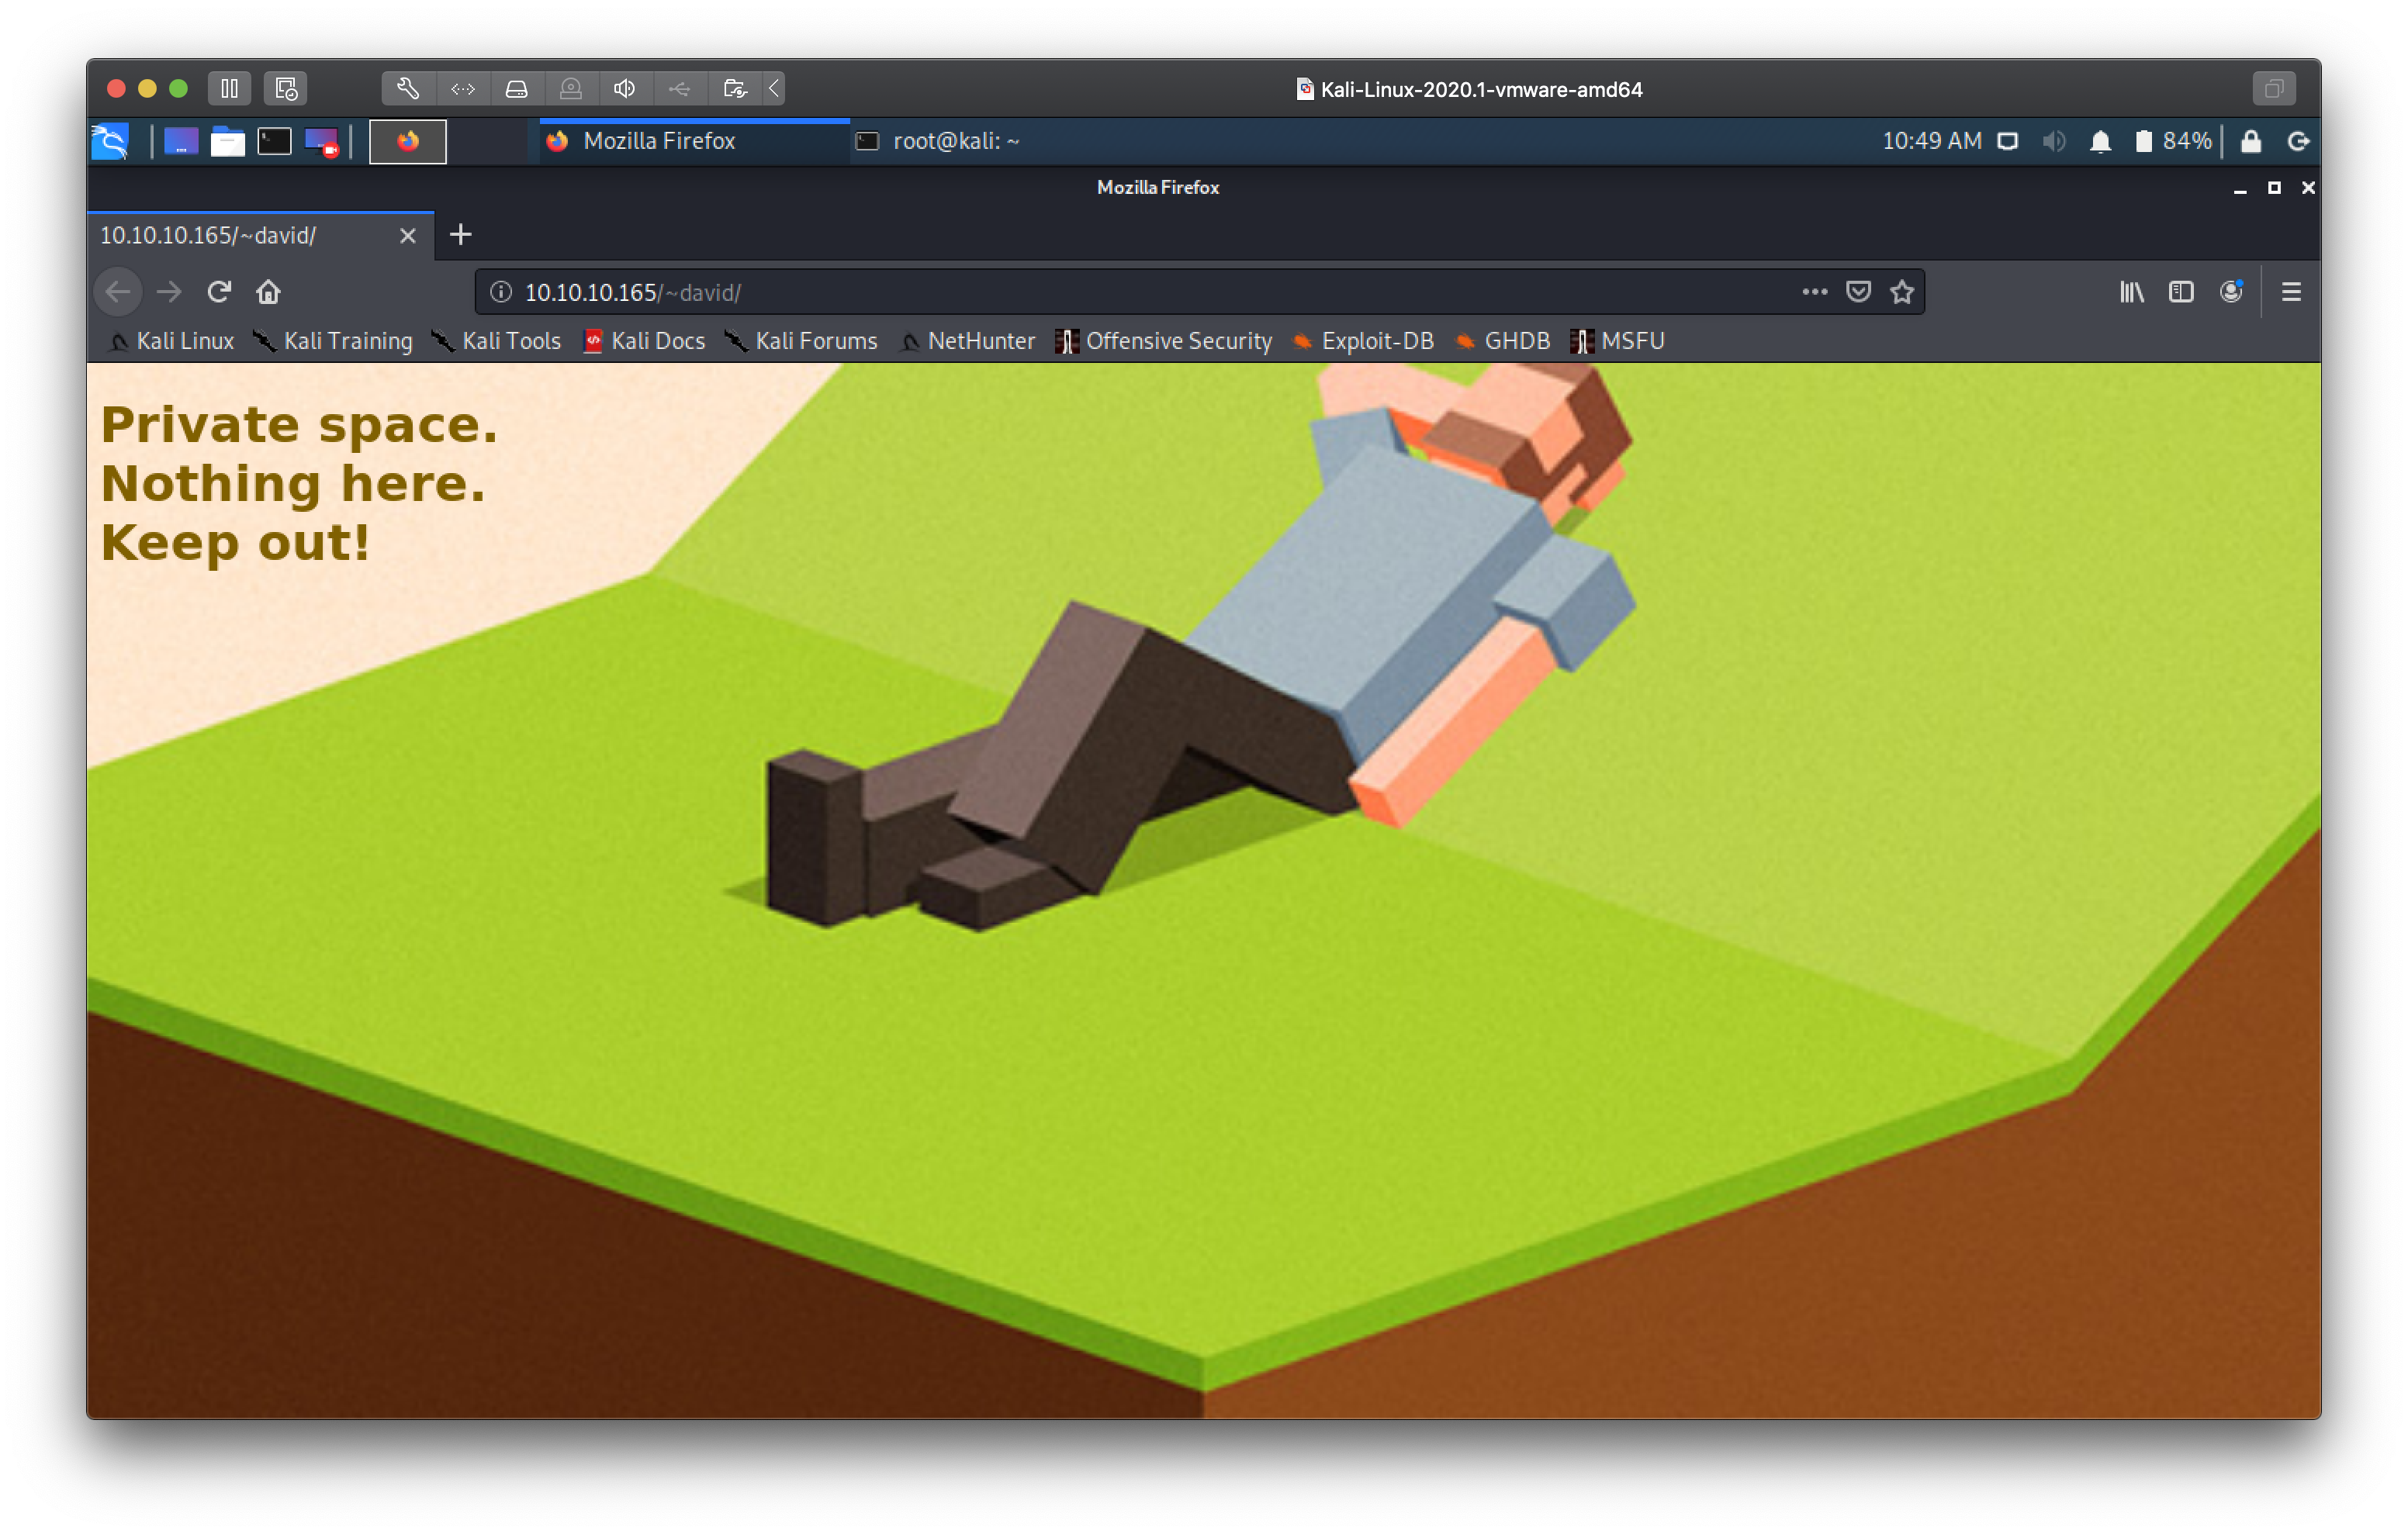
Task: Save page to Pocket icon
Action: 1858,292
